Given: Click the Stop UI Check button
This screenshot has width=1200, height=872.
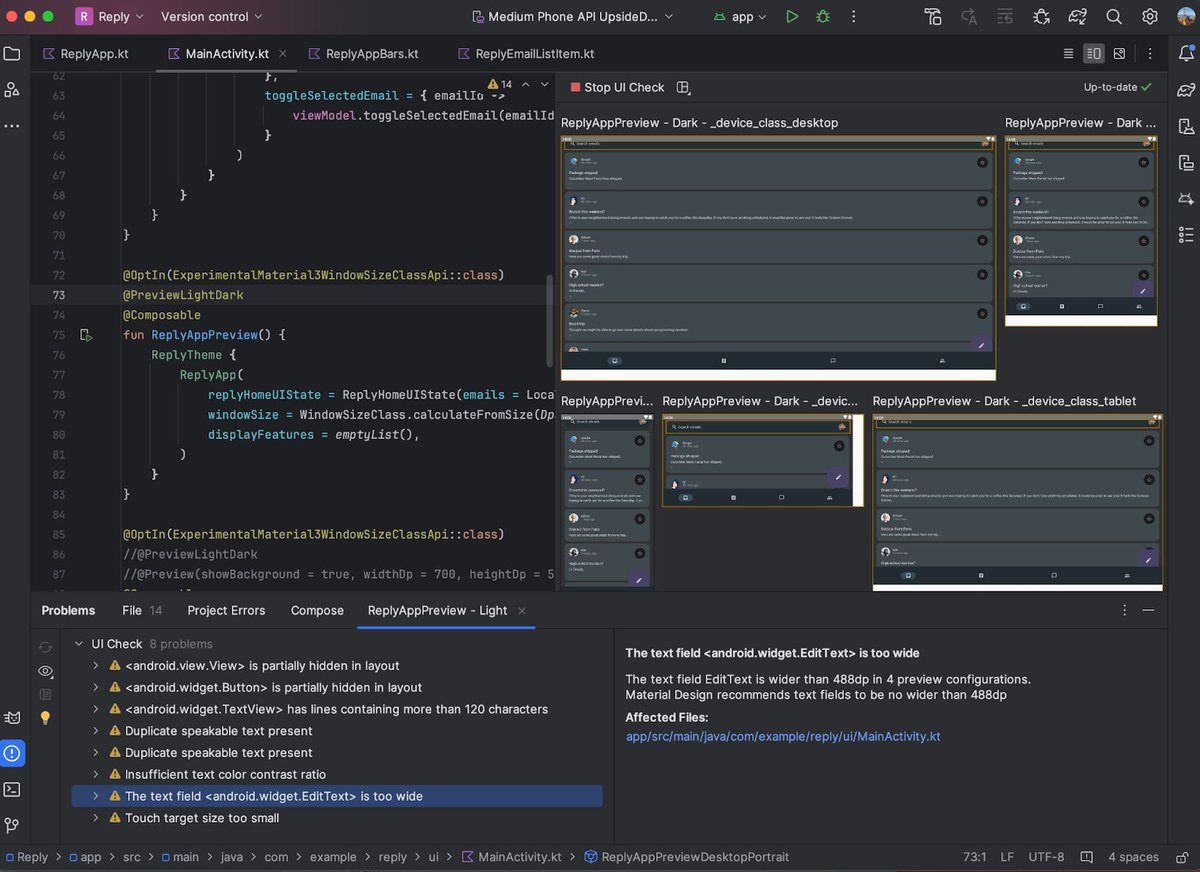Looking at the screenshot, I should (x=617, y=87).
